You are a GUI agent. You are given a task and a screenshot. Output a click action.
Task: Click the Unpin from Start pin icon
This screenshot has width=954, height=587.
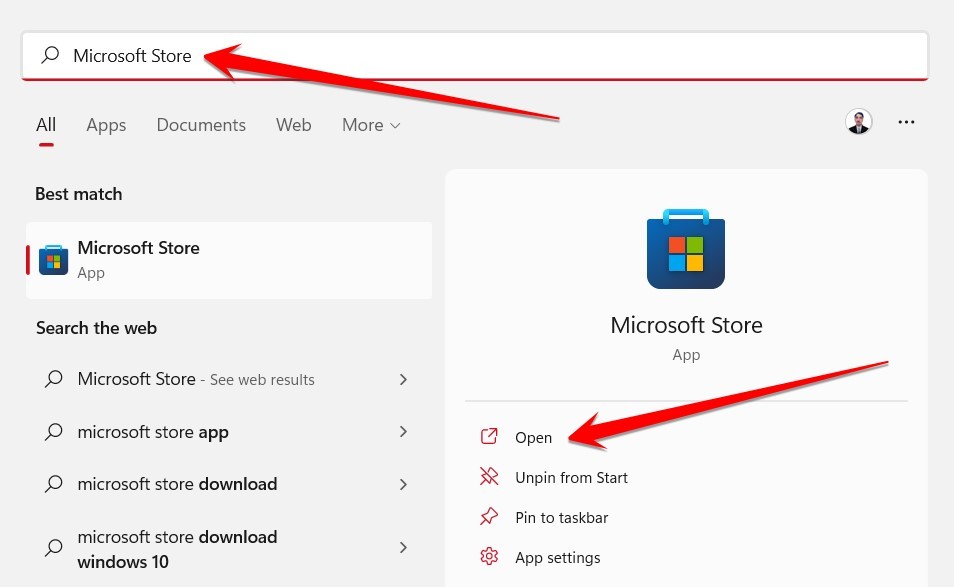tap(489, 477)
